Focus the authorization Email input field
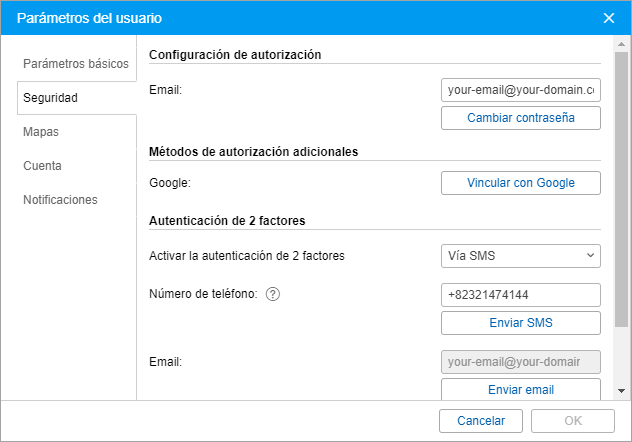632x442 pixels. tap(520, 90)
